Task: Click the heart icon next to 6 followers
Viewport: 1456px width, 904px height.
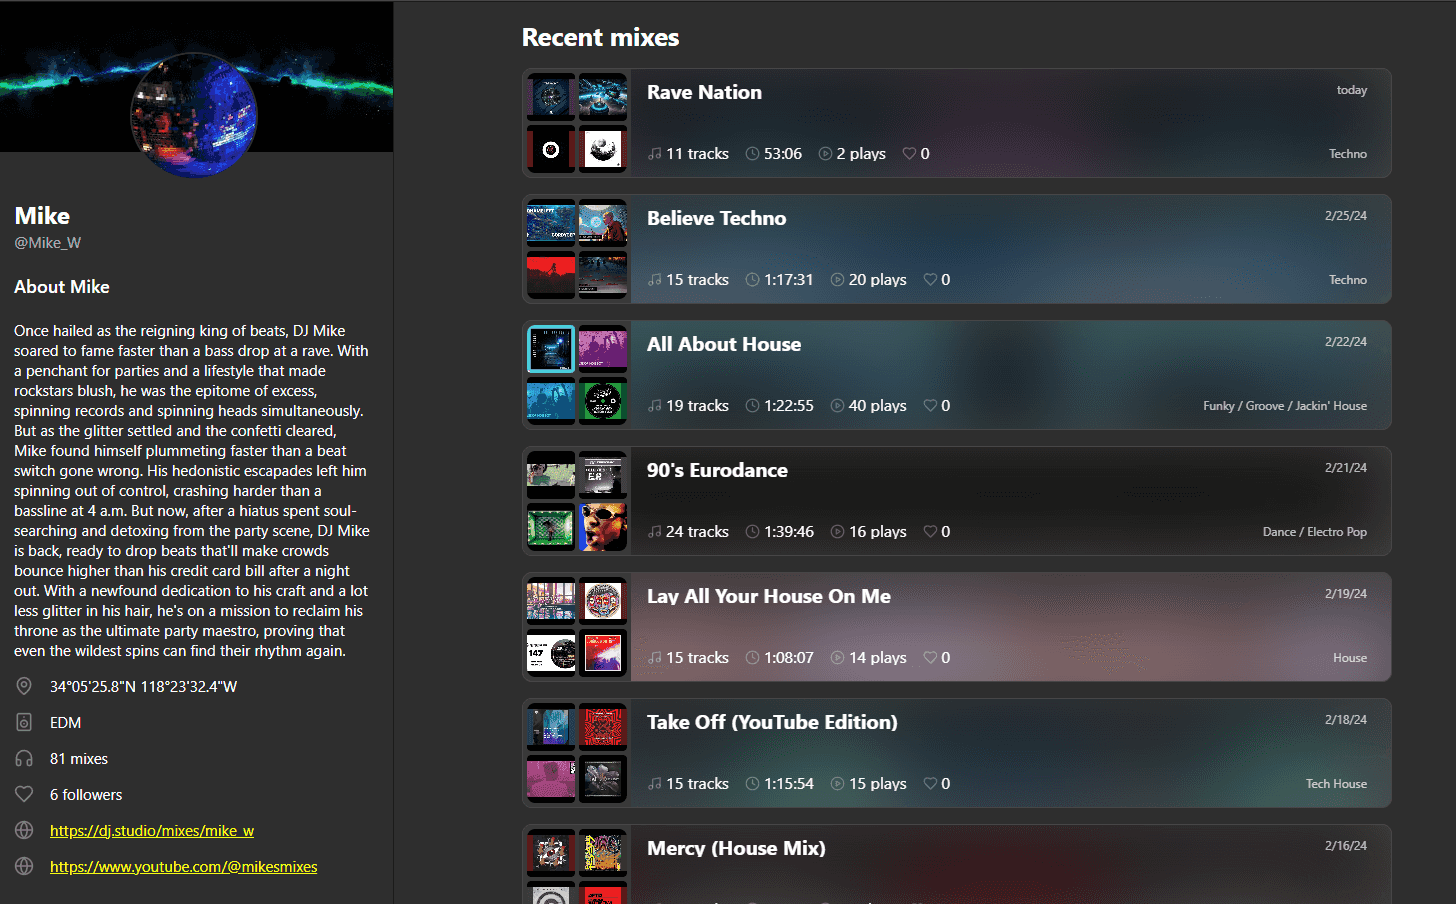Action: pyautogui.click(x=23, y=794)
